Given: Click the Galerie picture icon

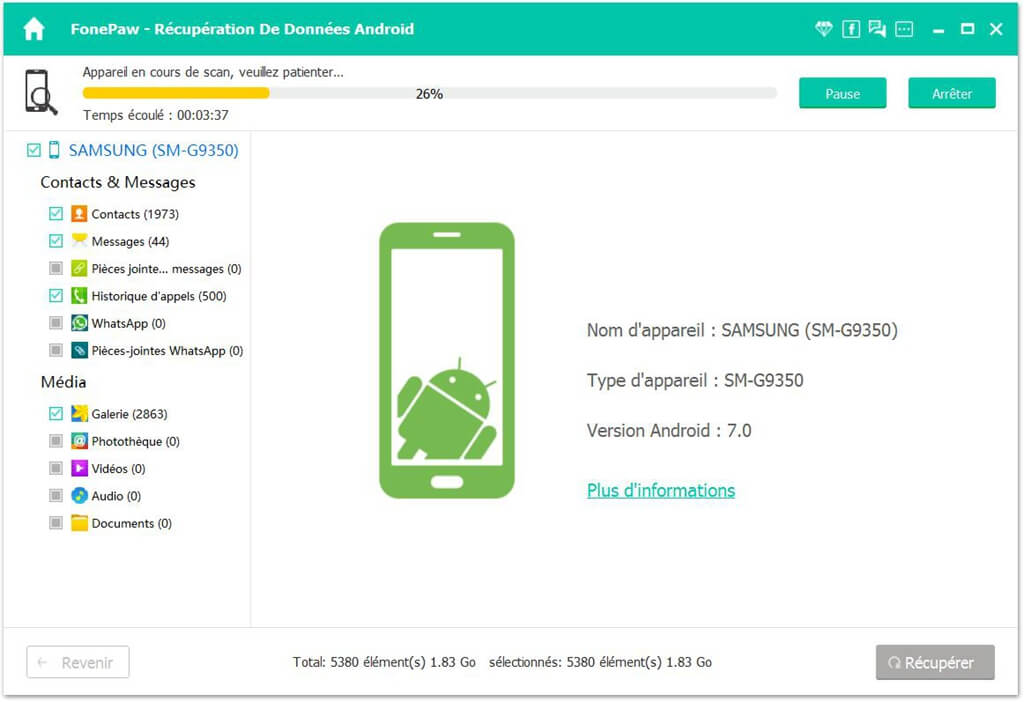Looking at the screenshot, I should (x=79, y=413).
